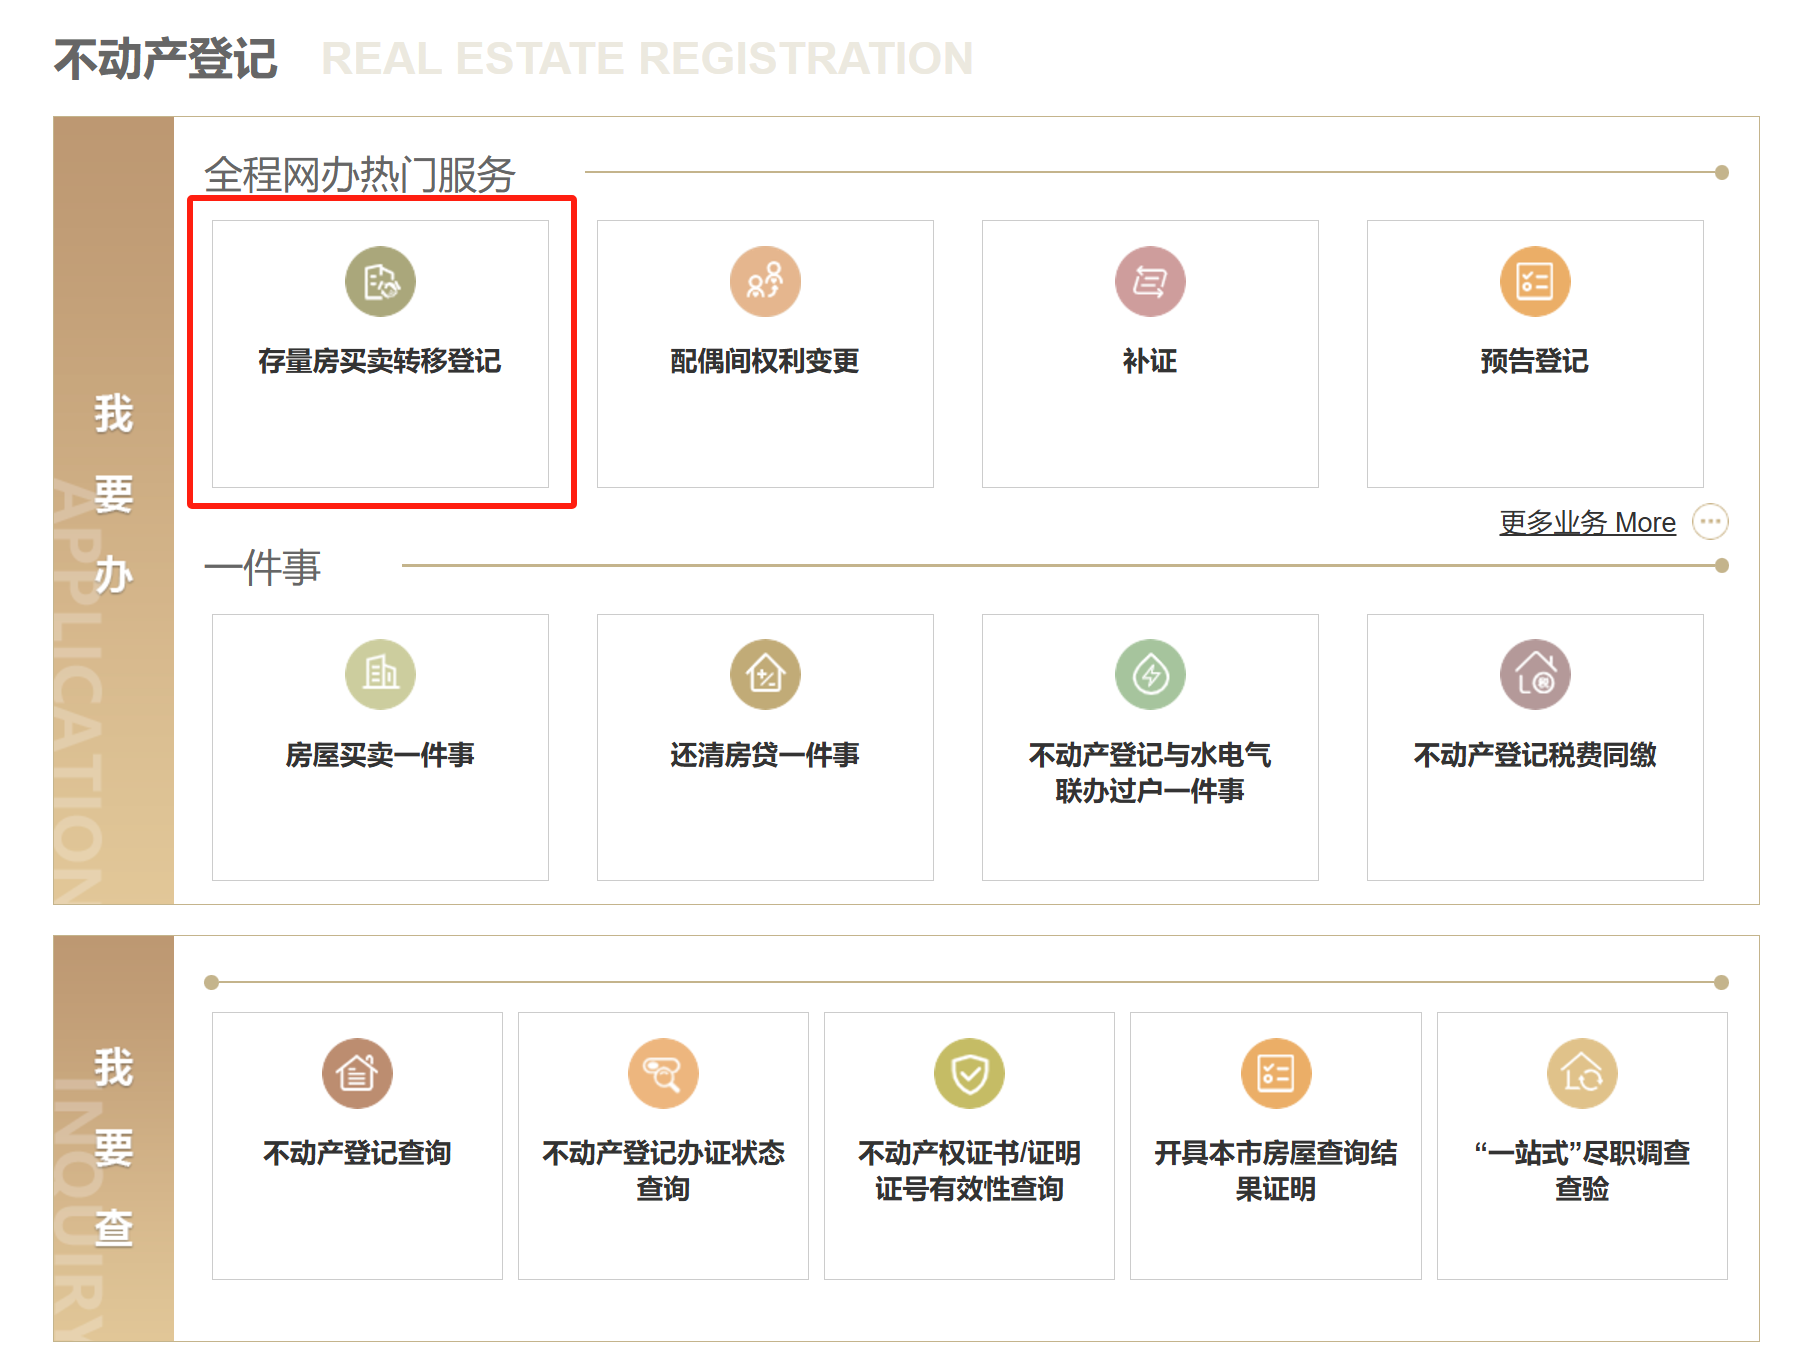The image size is (1795, 1365).
Task: Click the 还清房贷一件事 house icon
Action: 765,675
